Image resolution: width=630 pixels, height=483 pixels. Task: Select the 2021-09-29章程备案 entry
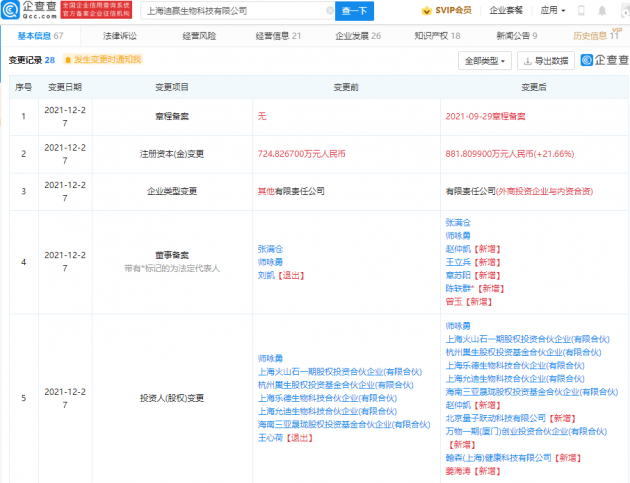pos(485,117)
